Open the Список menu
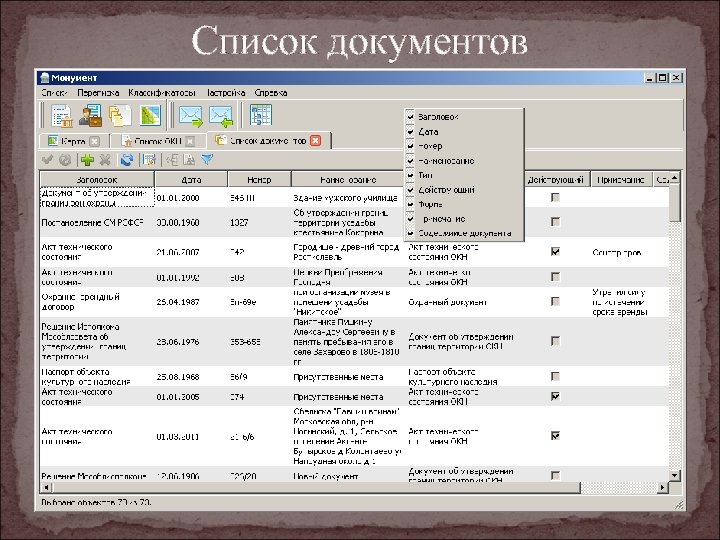Viewport: 720px width, 540px height. (55, 93)
